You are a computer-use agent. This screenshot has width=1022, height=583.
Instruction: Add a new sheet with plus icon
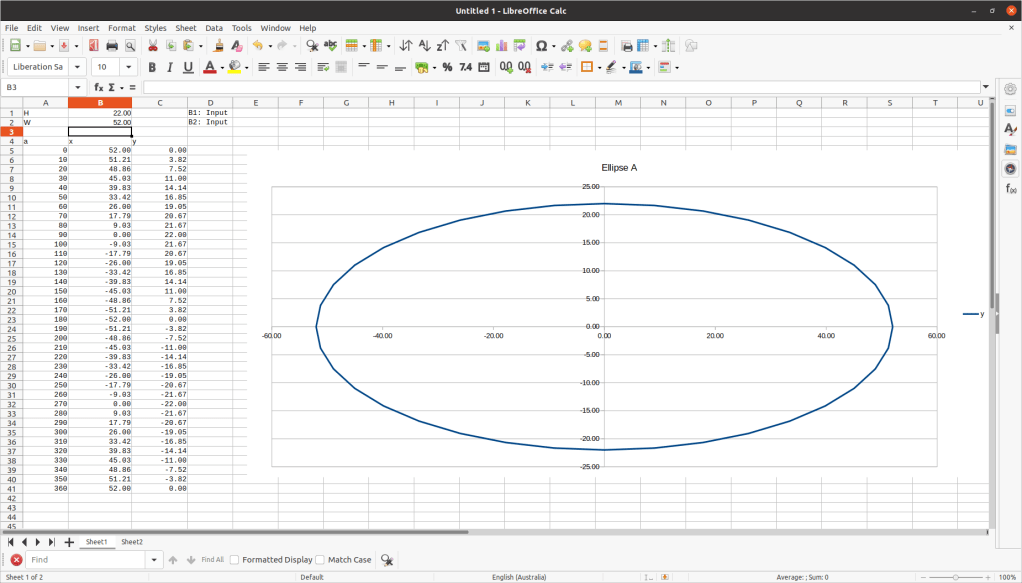[x=69, y=542]
